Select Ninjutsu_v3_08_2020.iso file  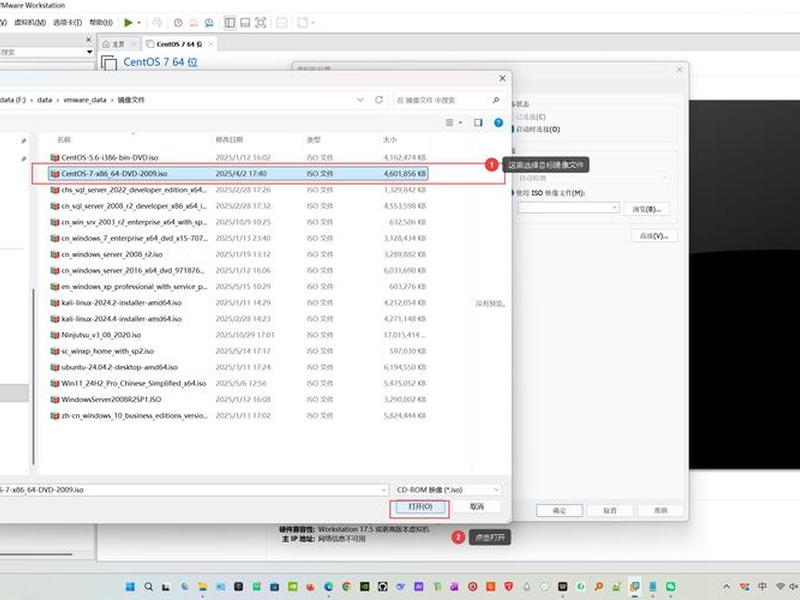click(238, 335)
